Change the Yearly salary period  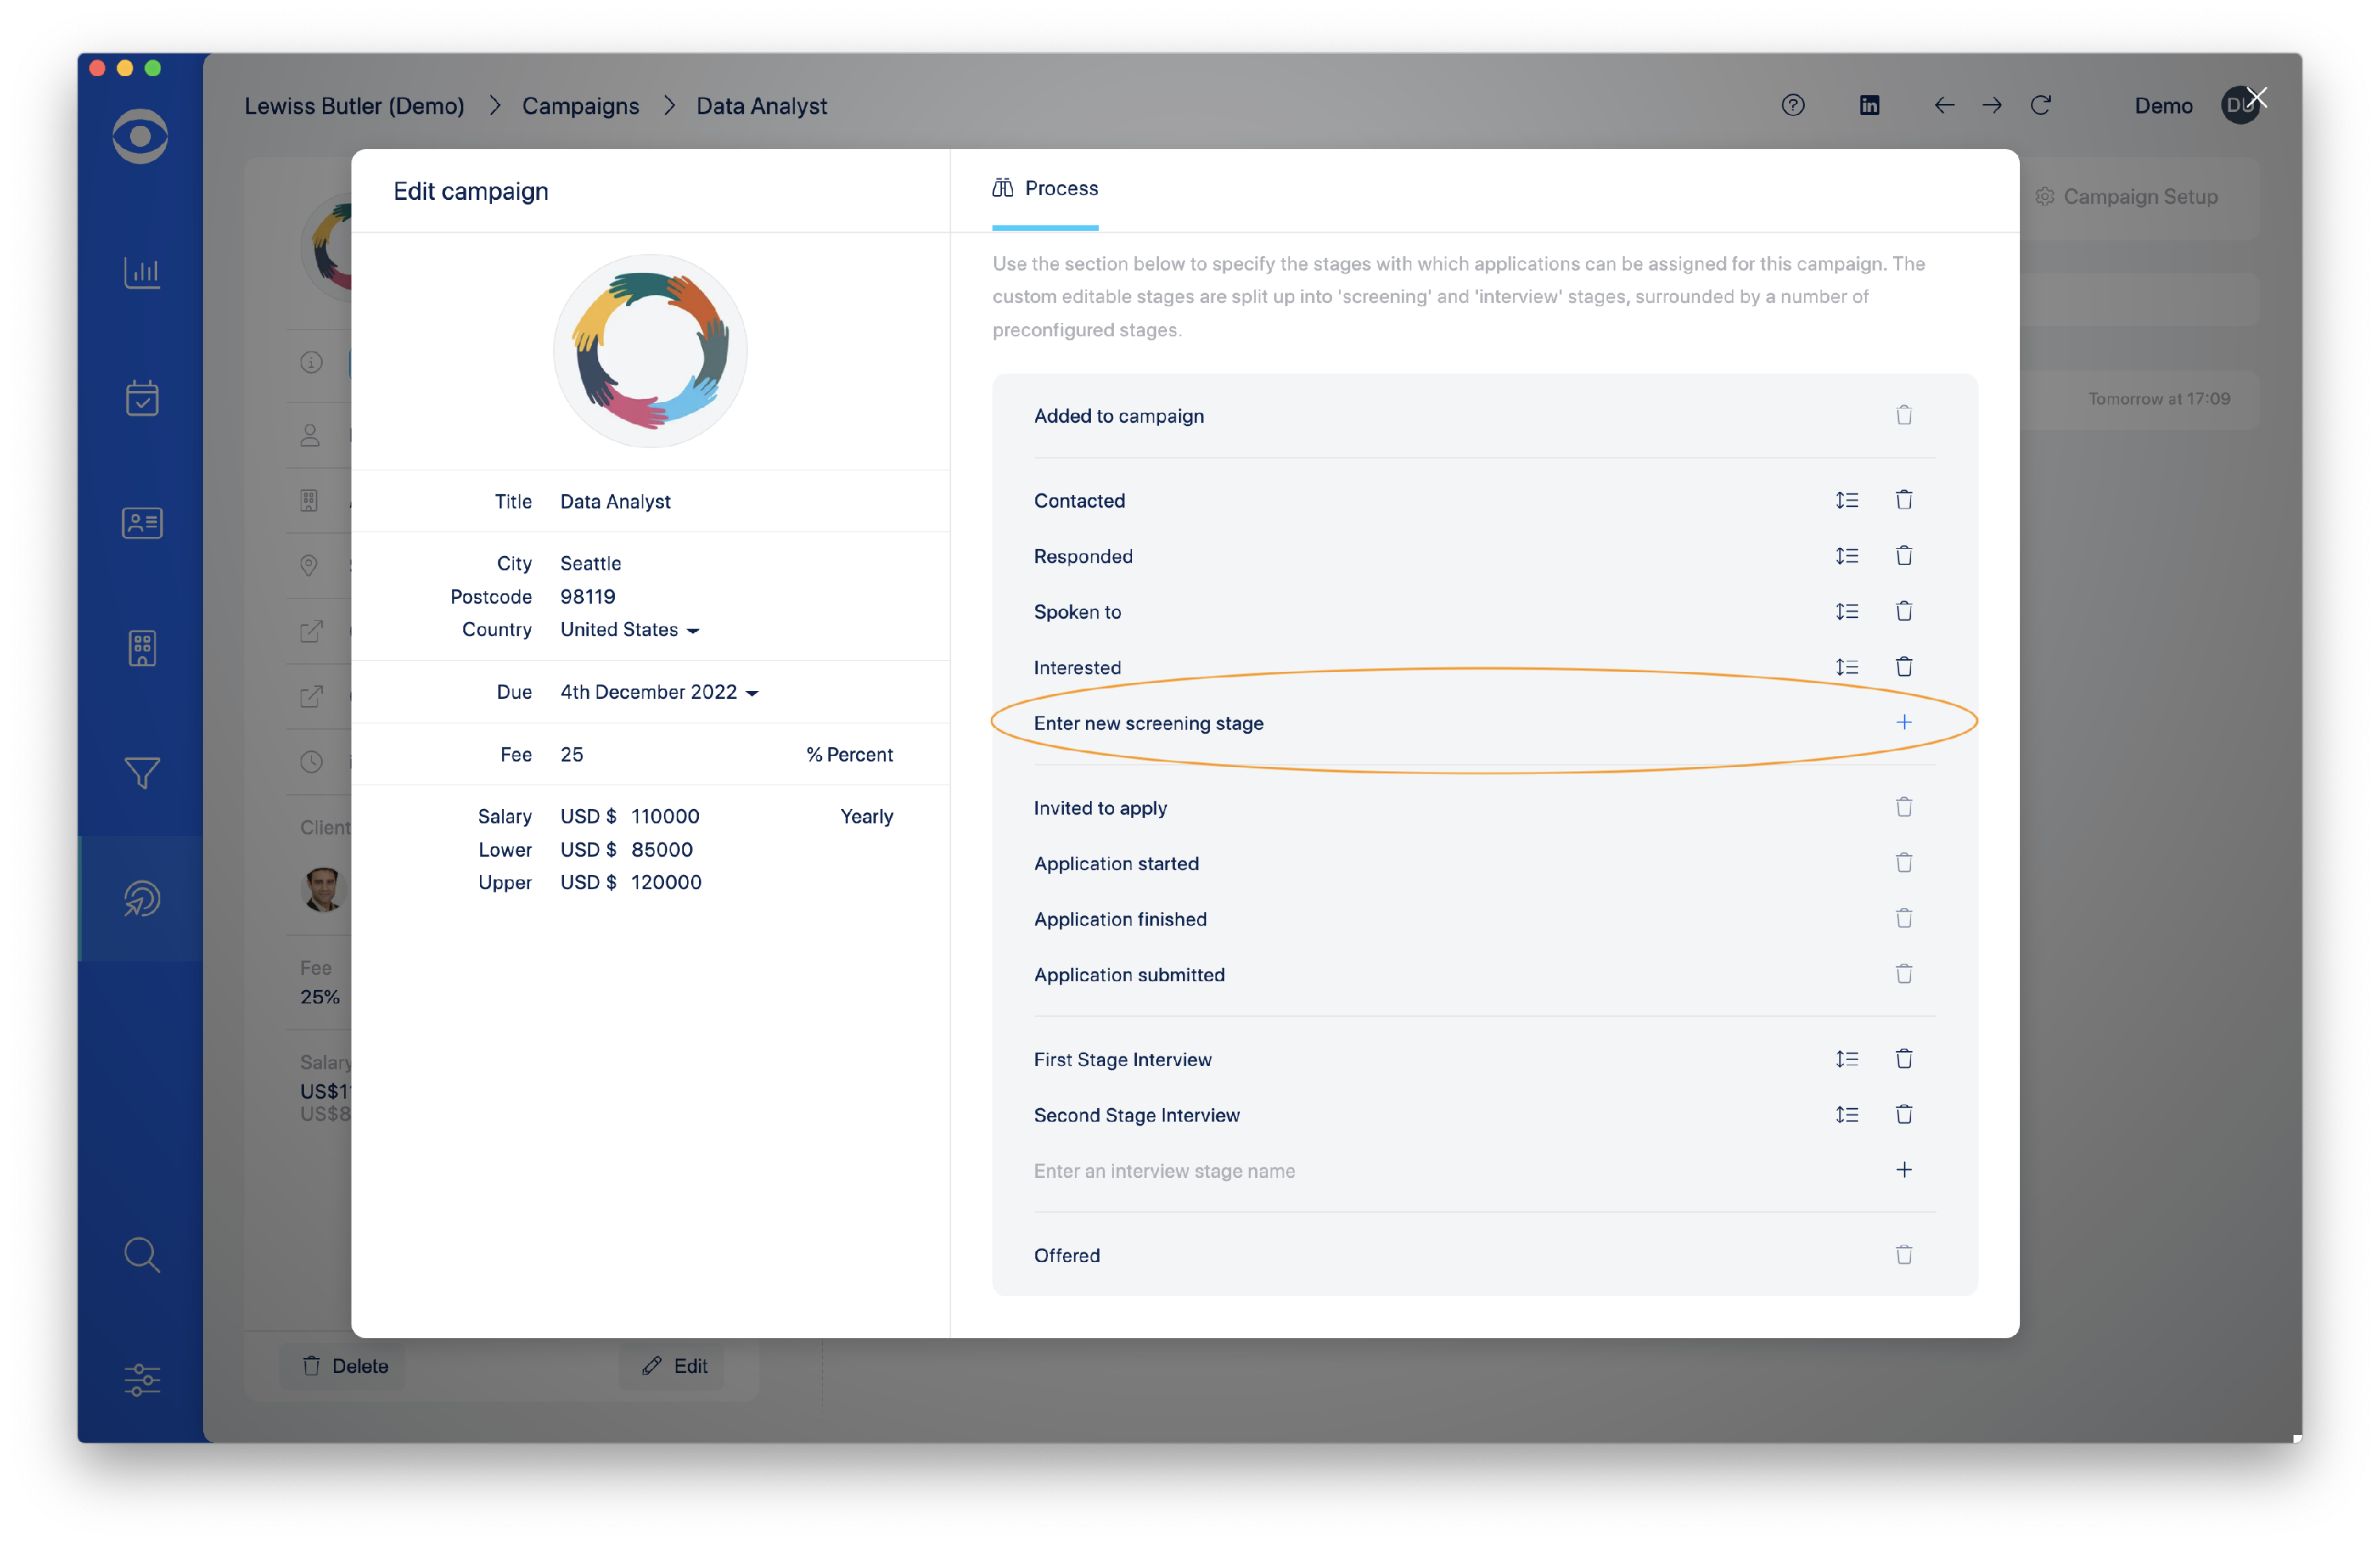click(x=866, y=817)
